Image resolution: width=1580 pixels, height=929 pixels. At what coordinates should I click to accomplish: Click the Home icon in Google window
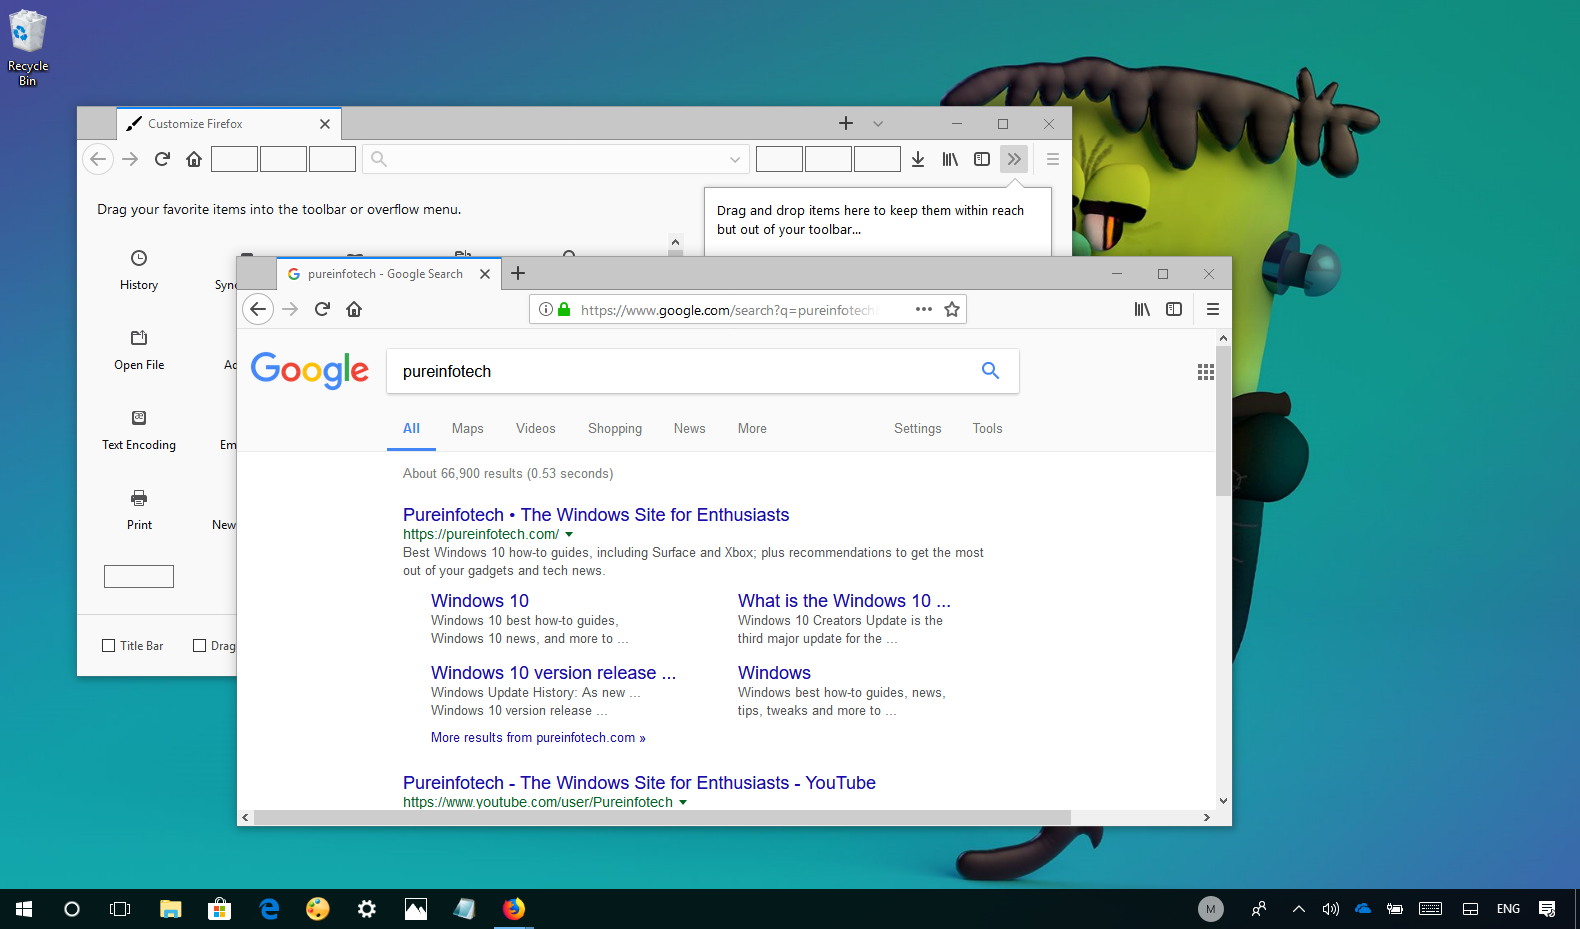click(x=354, y=309)
